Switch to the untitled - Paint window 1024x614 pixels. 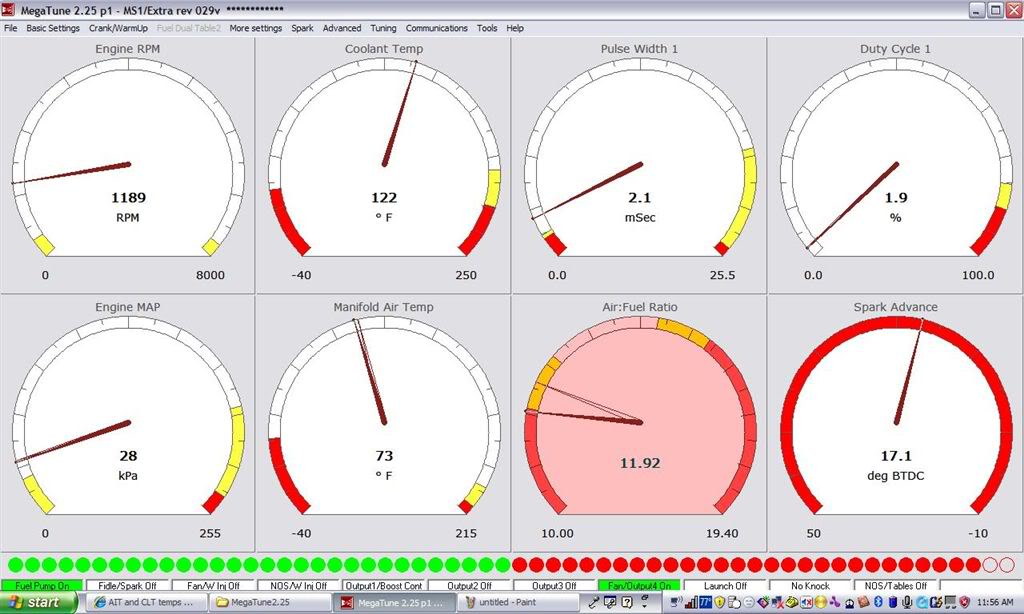(518, 602)
